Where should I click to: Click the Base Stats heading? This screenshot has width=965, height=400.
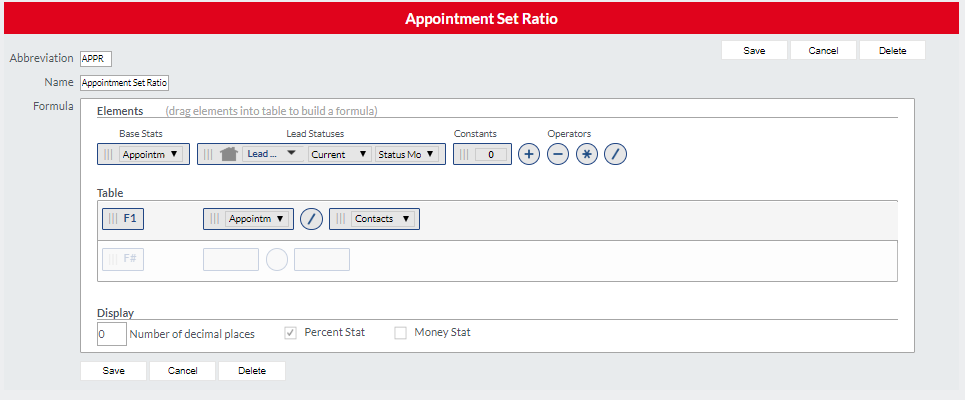click(141, 134)
